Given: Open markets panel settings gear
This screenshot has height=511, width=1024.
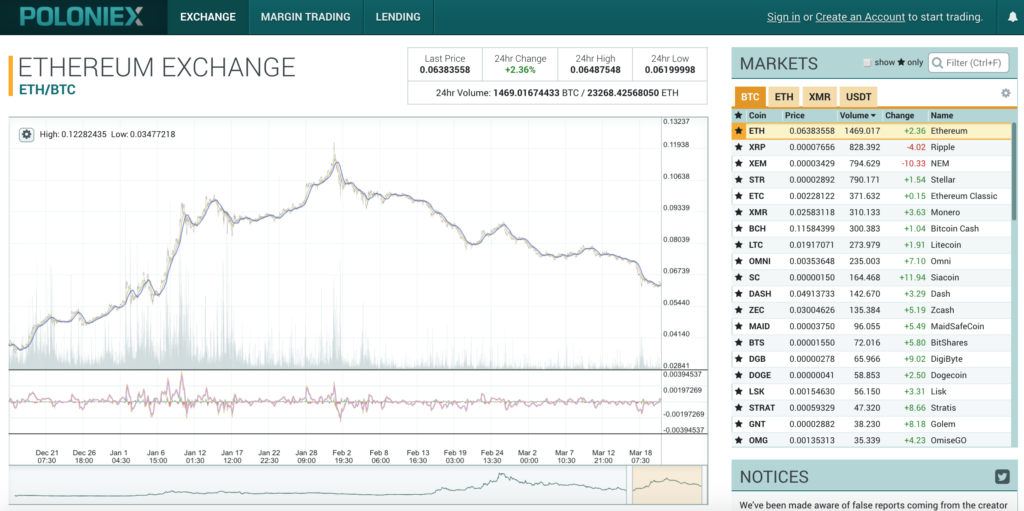Looking at the screenshot, I should [x=1006, y=93].
